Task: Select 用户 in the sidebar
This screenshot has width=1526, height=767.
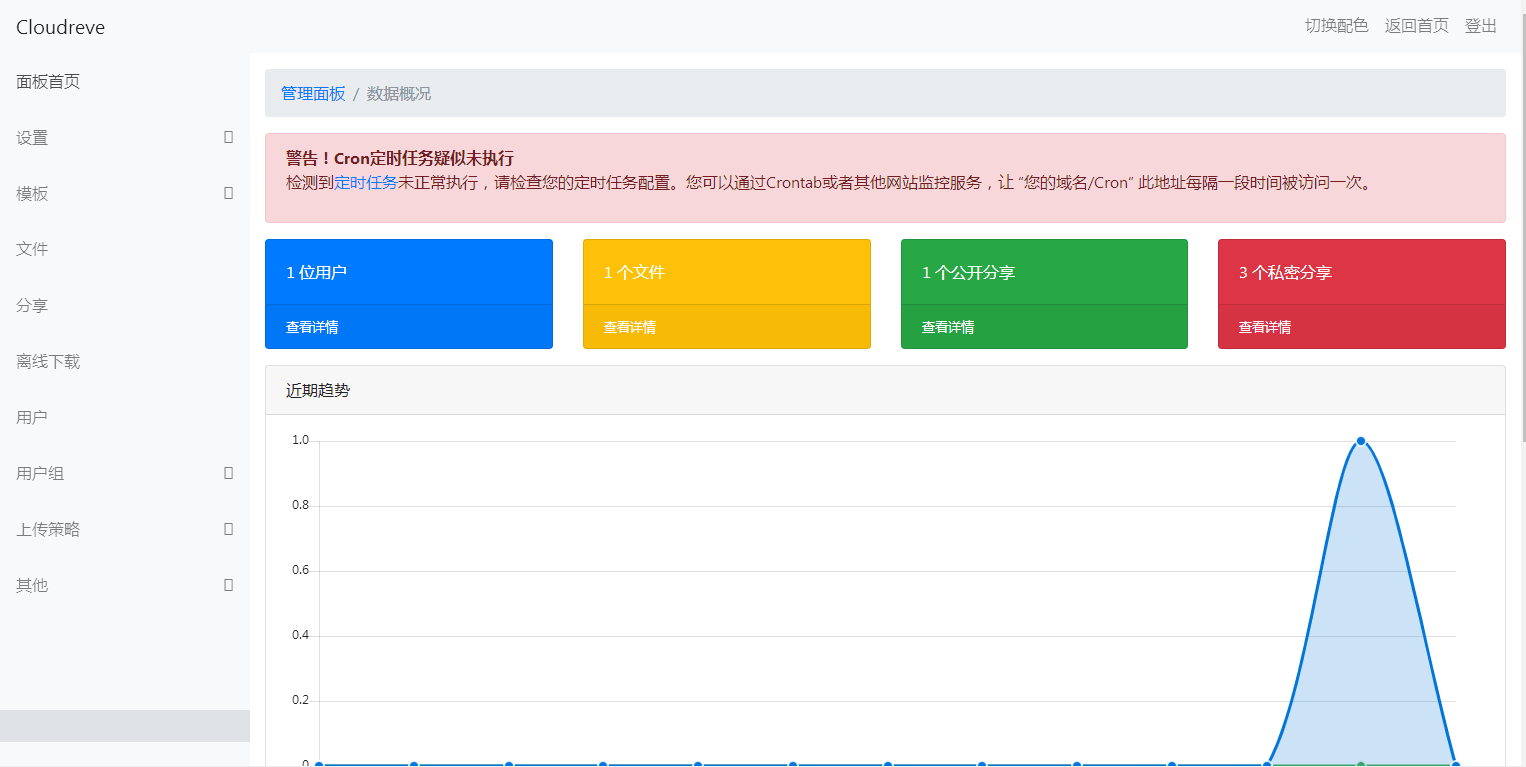Action: (x=32, y=418)
